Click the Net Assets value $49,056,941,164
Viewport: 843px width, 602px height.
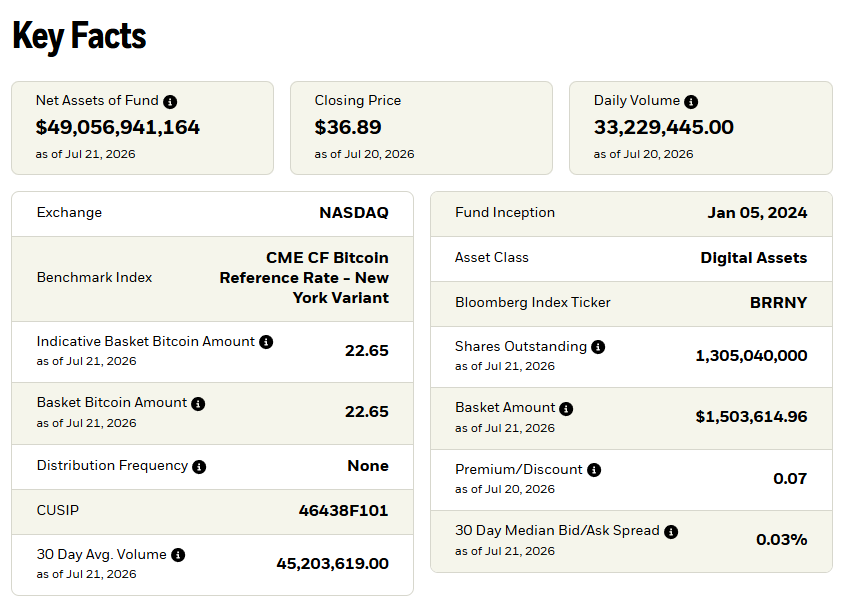click(118, 127)
